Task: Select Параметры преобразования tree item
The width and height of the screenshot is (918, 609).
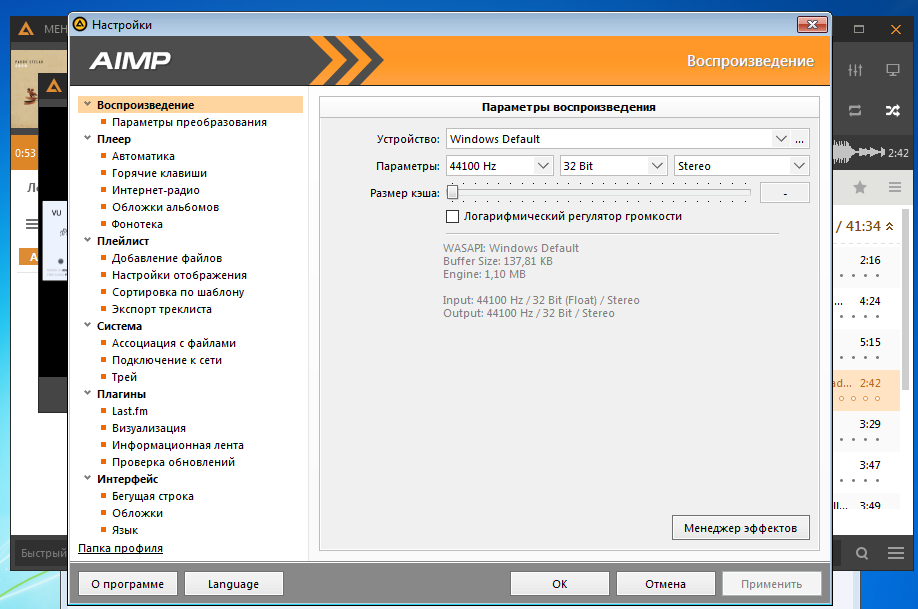Action: pos(189,122)
